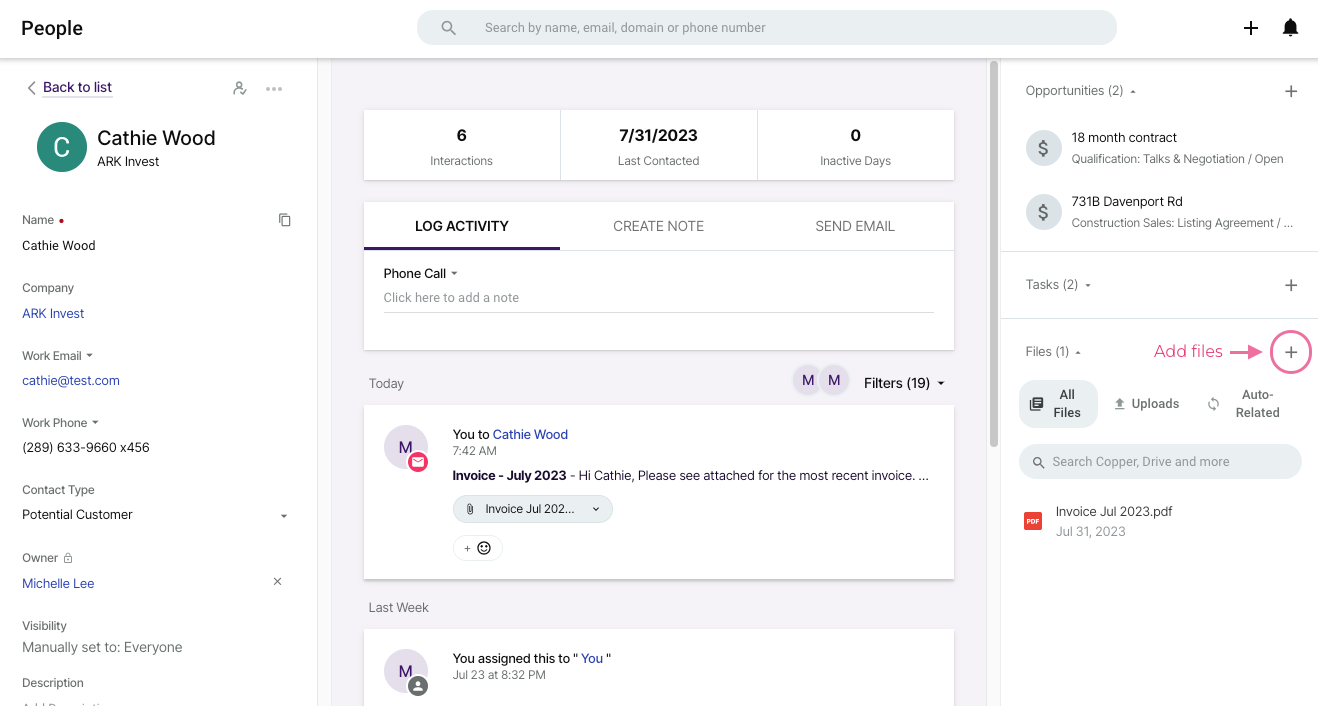
Task: Click the Cathie Wood name field value
Action: click(59, 246)
